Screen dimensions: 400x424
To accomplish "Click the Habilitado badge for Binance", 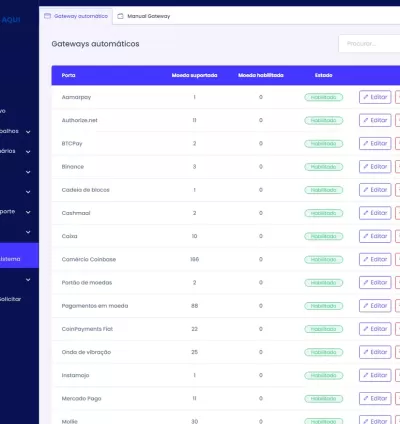I will coord(323,167).
